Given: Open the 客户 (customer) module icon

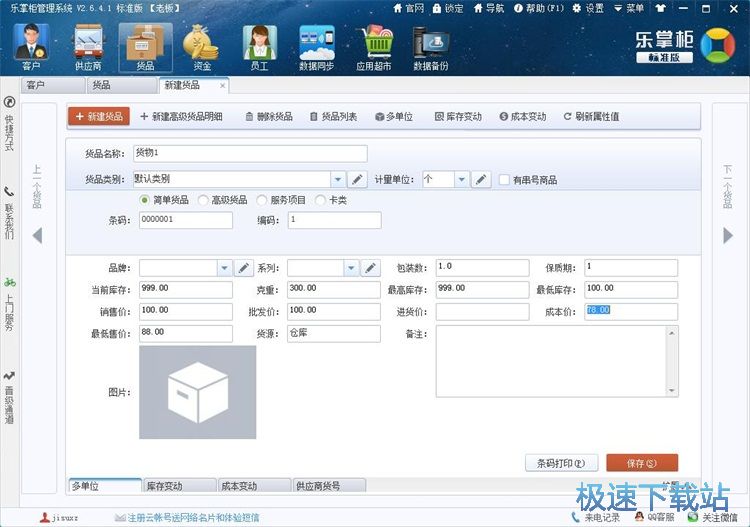Looking at the screenshot, I should [31, 48].
